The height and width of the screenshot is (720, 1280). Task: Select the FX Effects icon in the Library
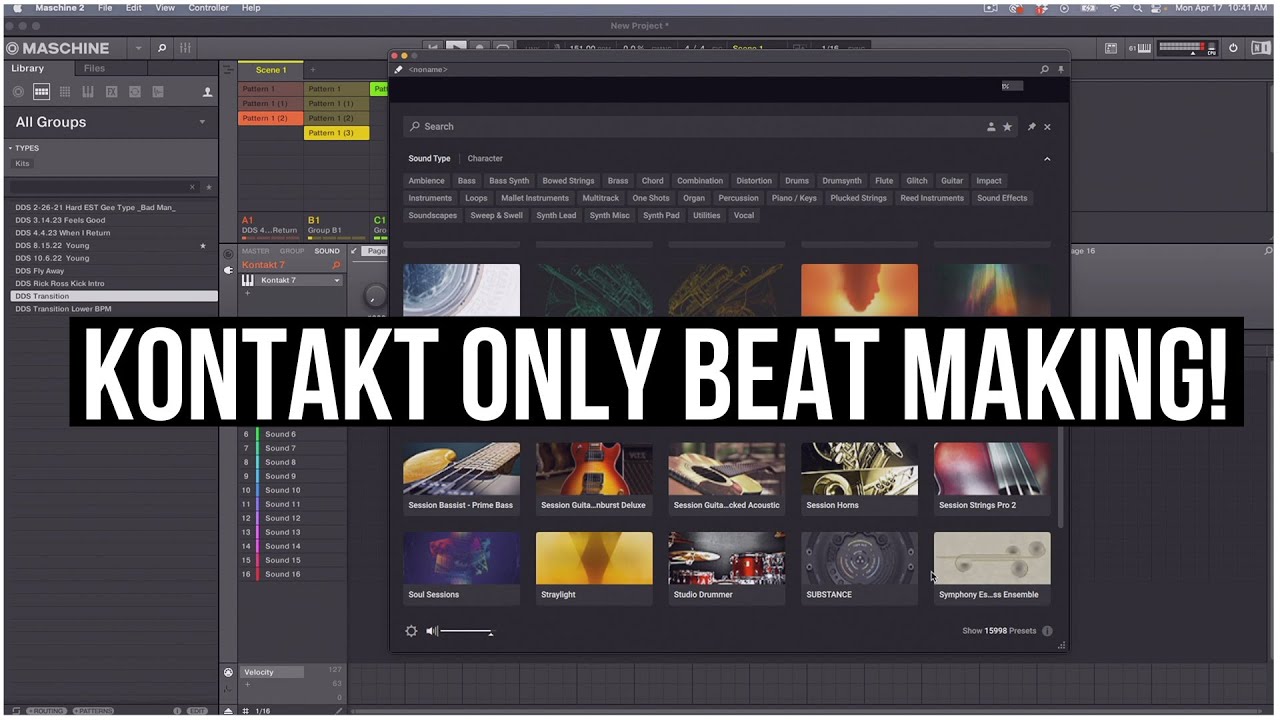[111, 92]
